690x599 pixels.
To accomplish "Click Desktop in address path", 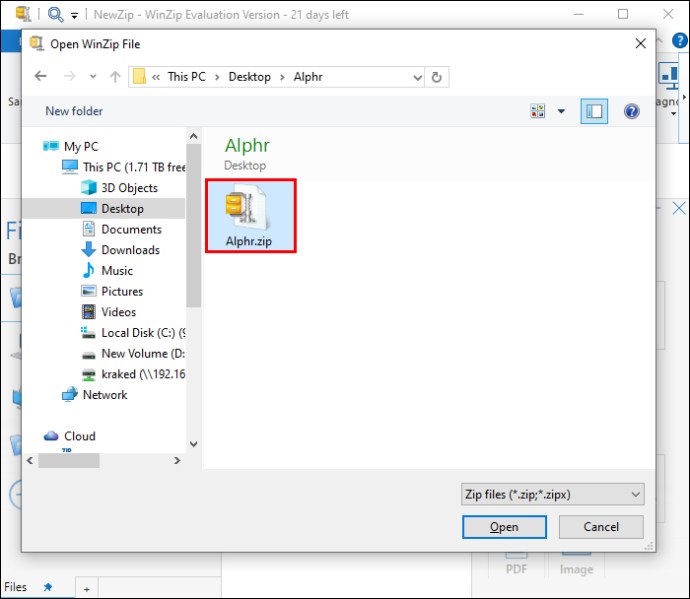I will coord(250,77).
